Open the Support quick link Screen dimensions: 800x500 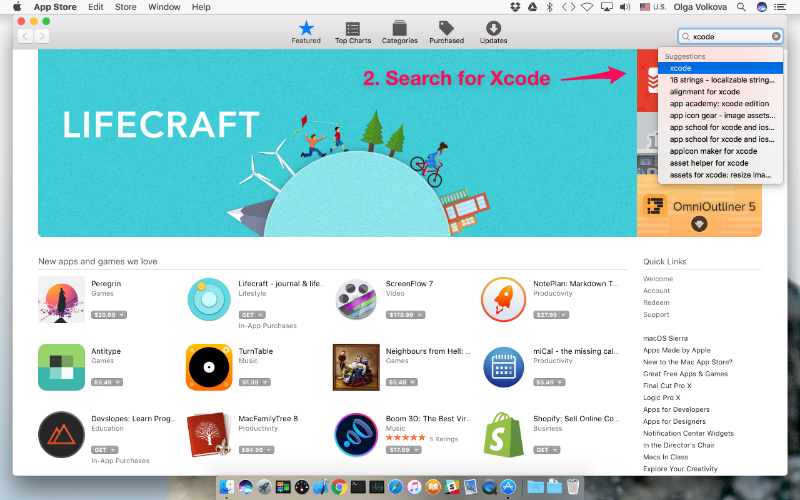(x=656, y=314)
